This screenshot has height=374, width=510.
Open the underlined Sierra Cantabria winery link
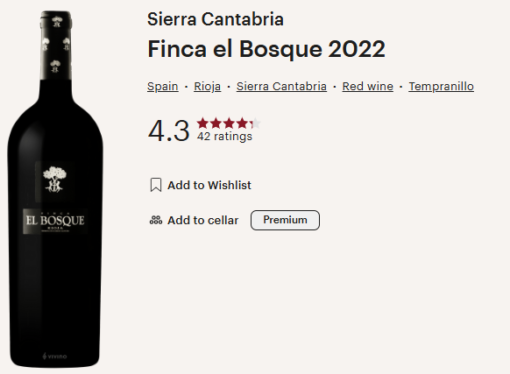coord(281,86)
